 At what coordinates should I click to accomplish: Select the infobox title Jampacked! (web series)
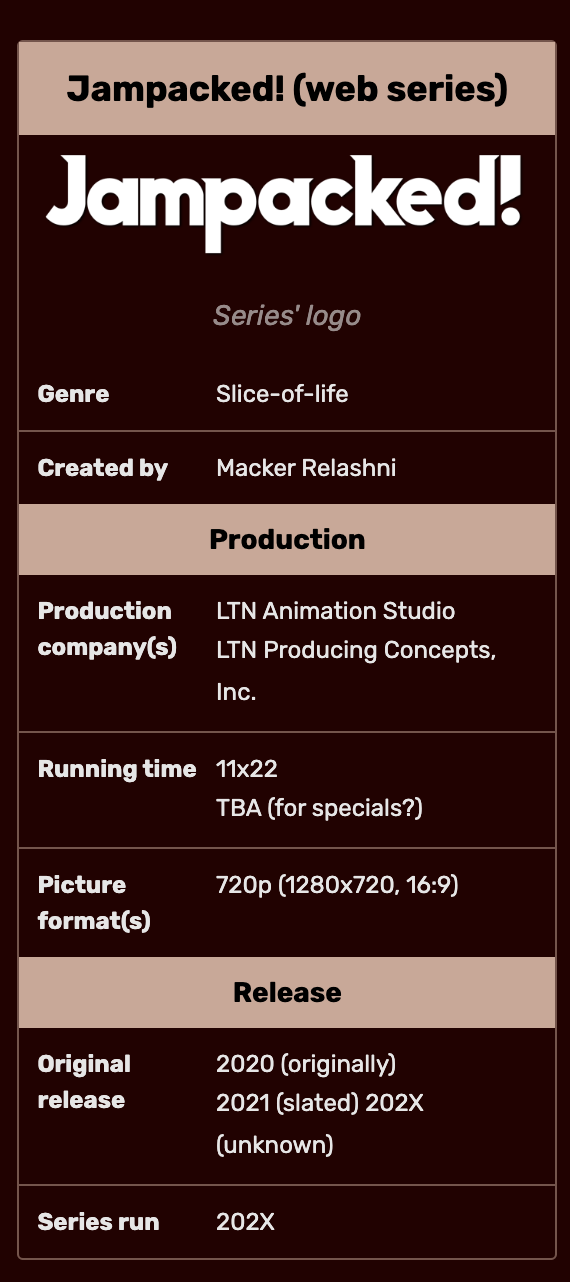pyautogui.click(x=287, y=89)
